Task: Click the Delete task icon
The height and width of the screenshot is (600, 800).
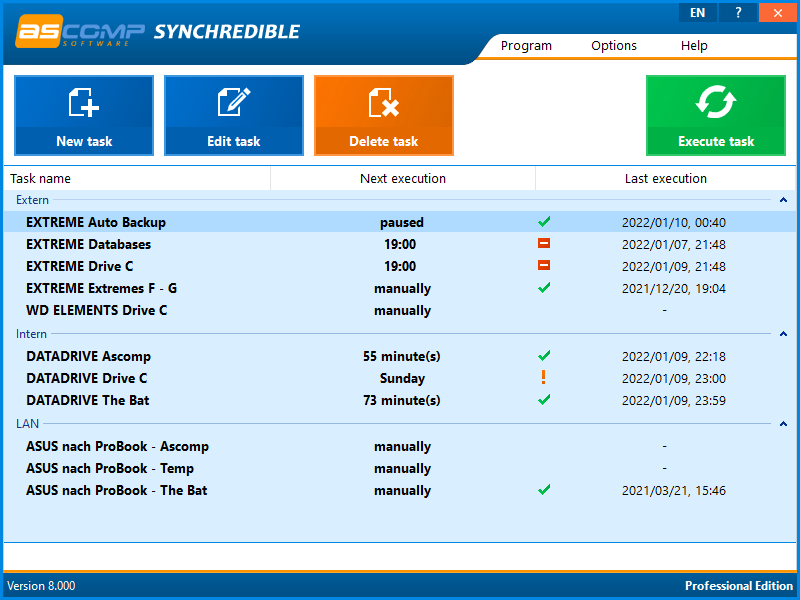Action: [383, 105]
